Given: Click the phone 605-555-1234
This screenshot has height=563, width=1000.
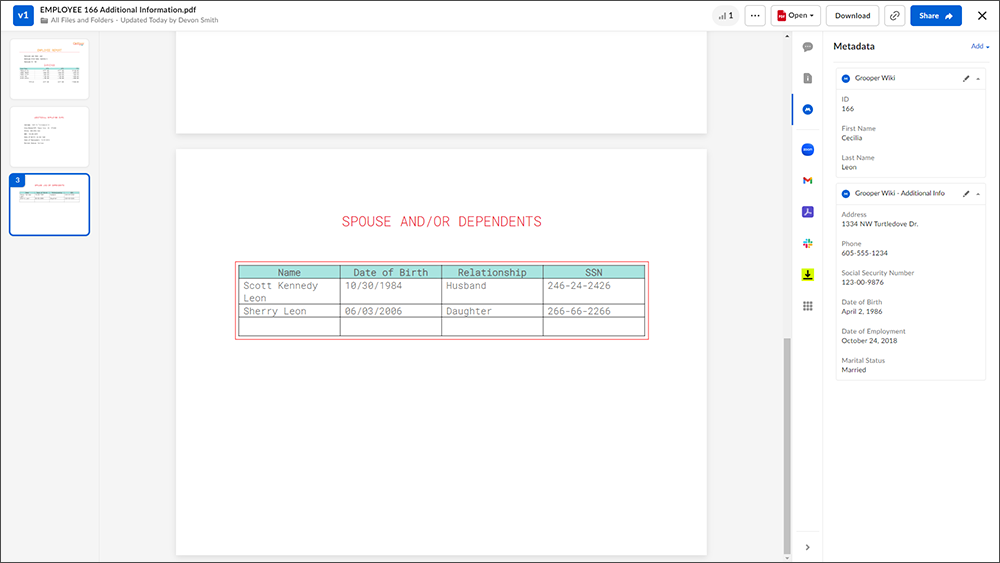Looking at the screenshot, I should click(x=864, y=253).
